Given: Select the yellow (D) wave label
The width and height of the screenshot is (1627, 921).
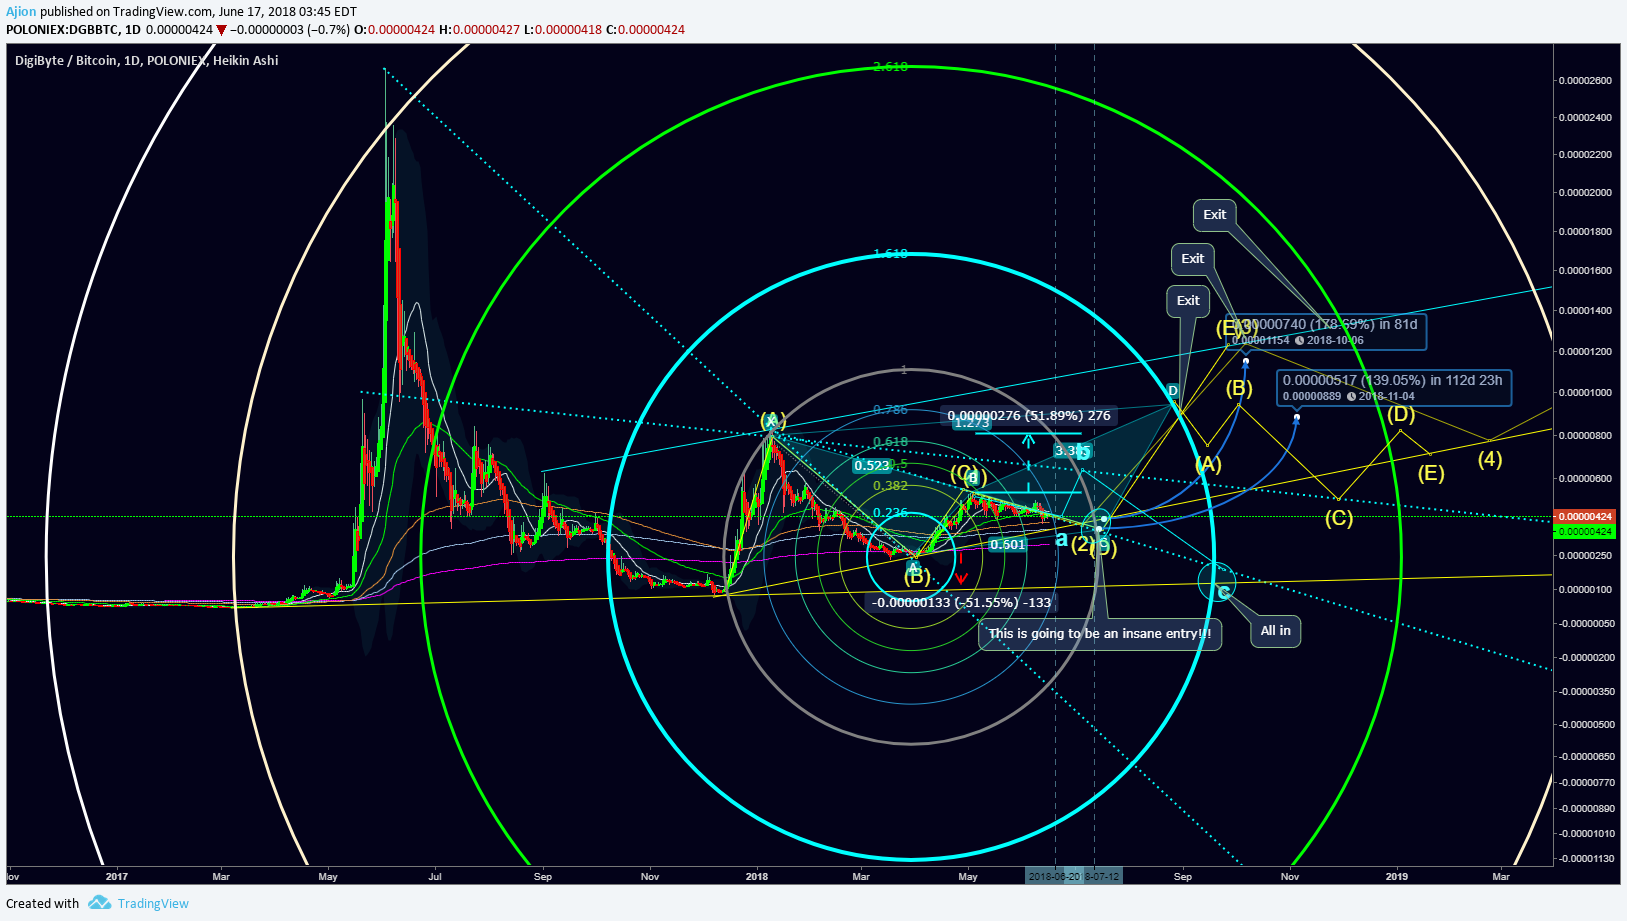Looking at the screenshot, I should [1401, 414].
